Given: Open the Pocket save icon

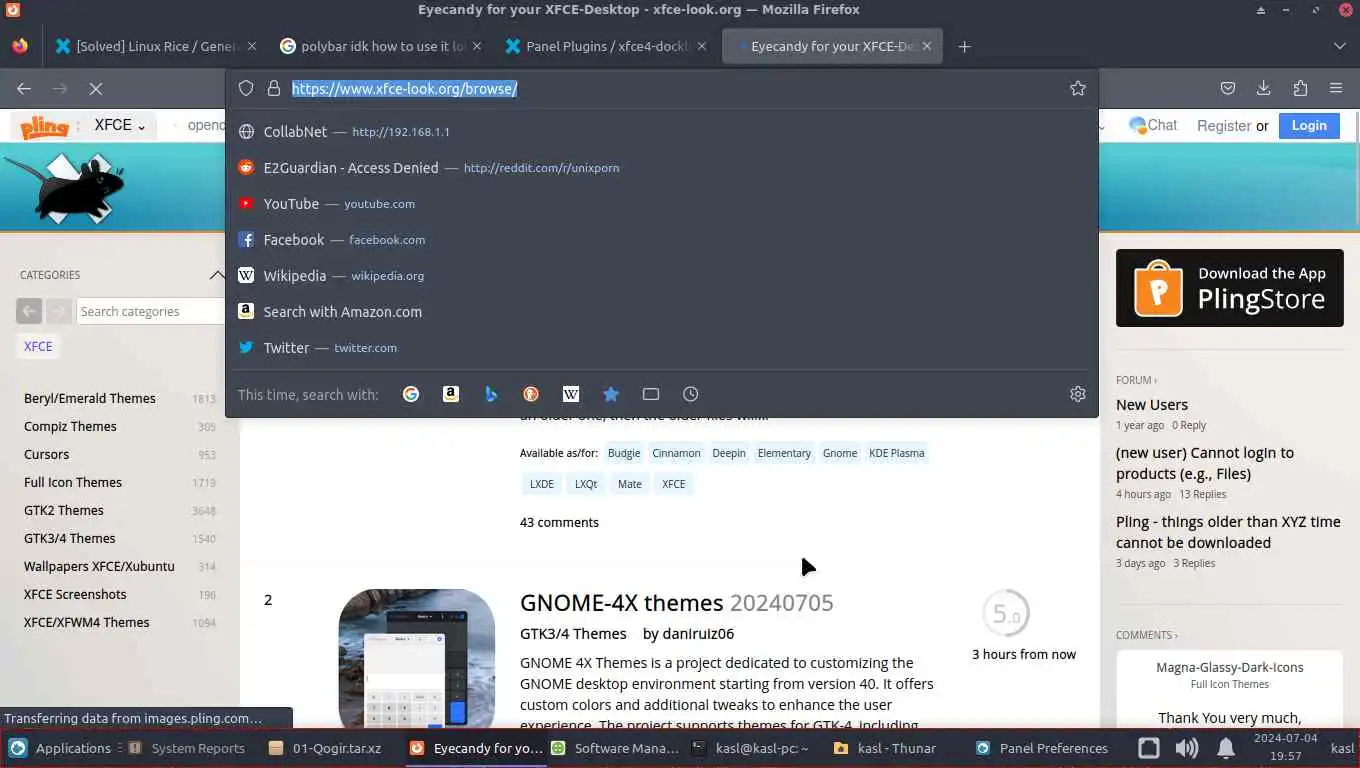Looking at the screenshot, I should (x=1228, y=88).
